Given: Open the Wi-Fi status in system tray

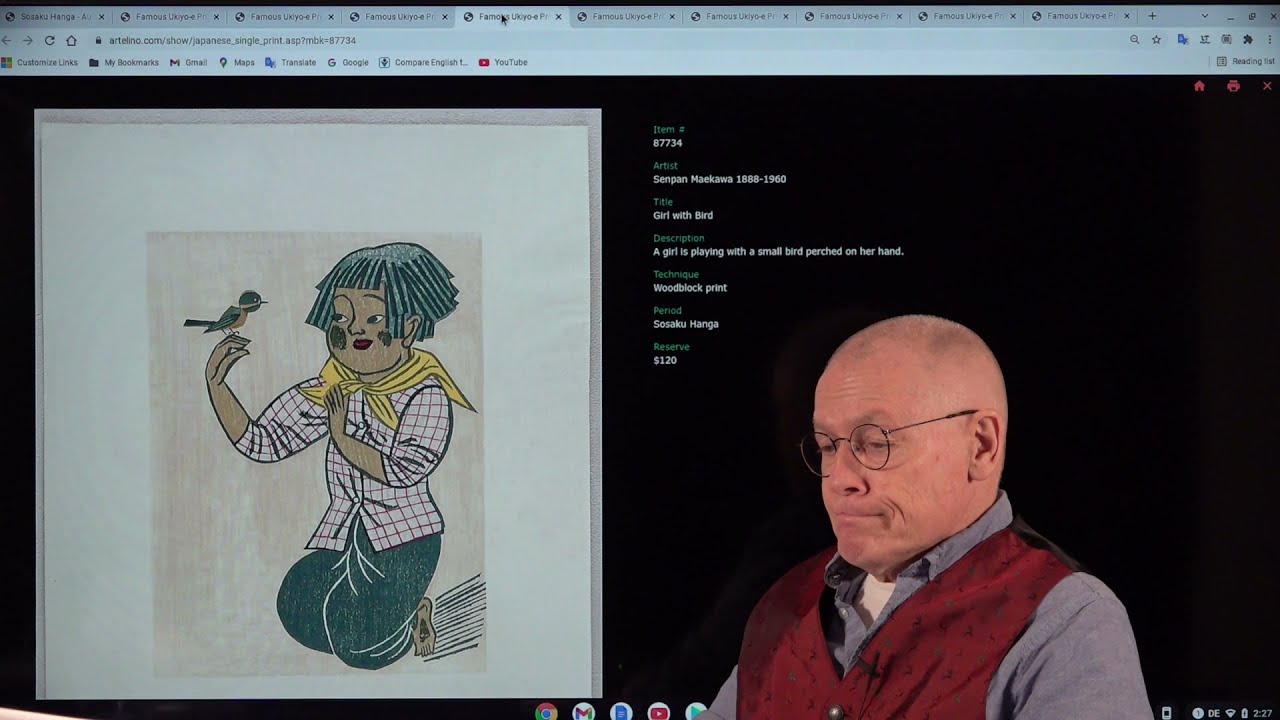Looking at the screenshot, I should point(1231,713).
